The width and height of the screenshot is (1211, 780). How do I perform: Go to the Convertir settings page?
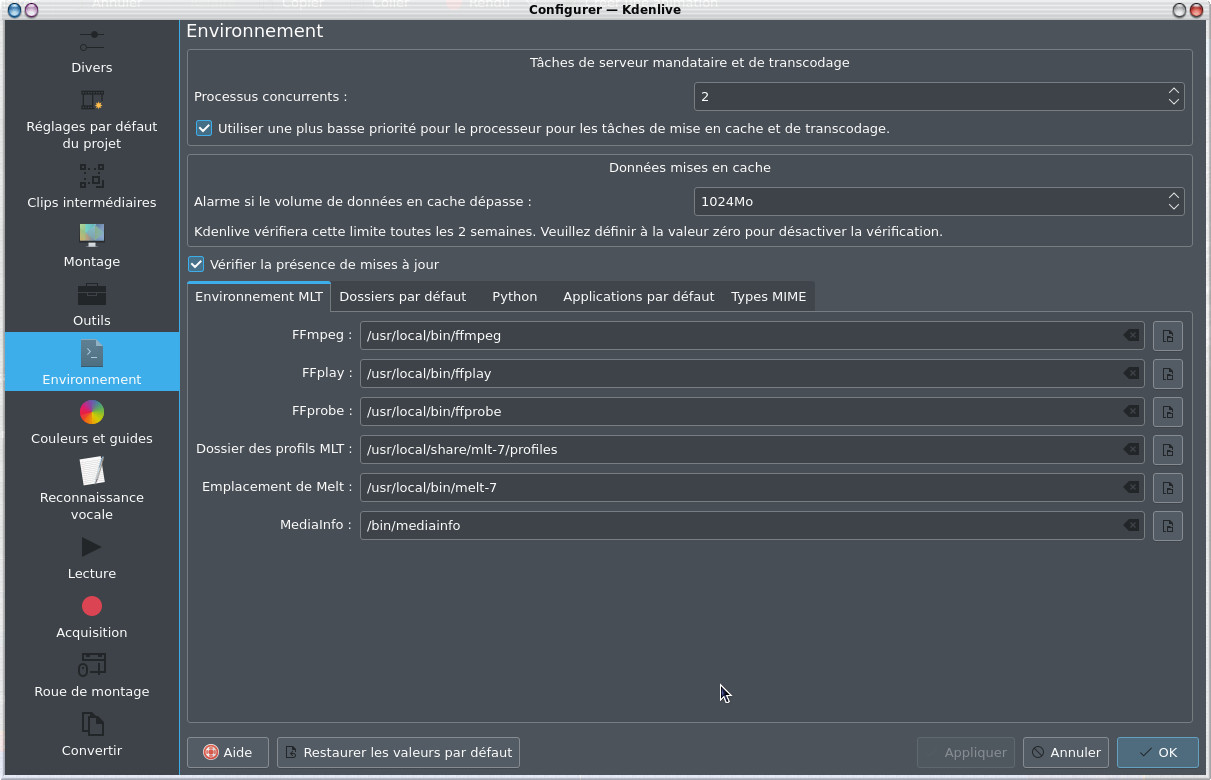(92, 735)
